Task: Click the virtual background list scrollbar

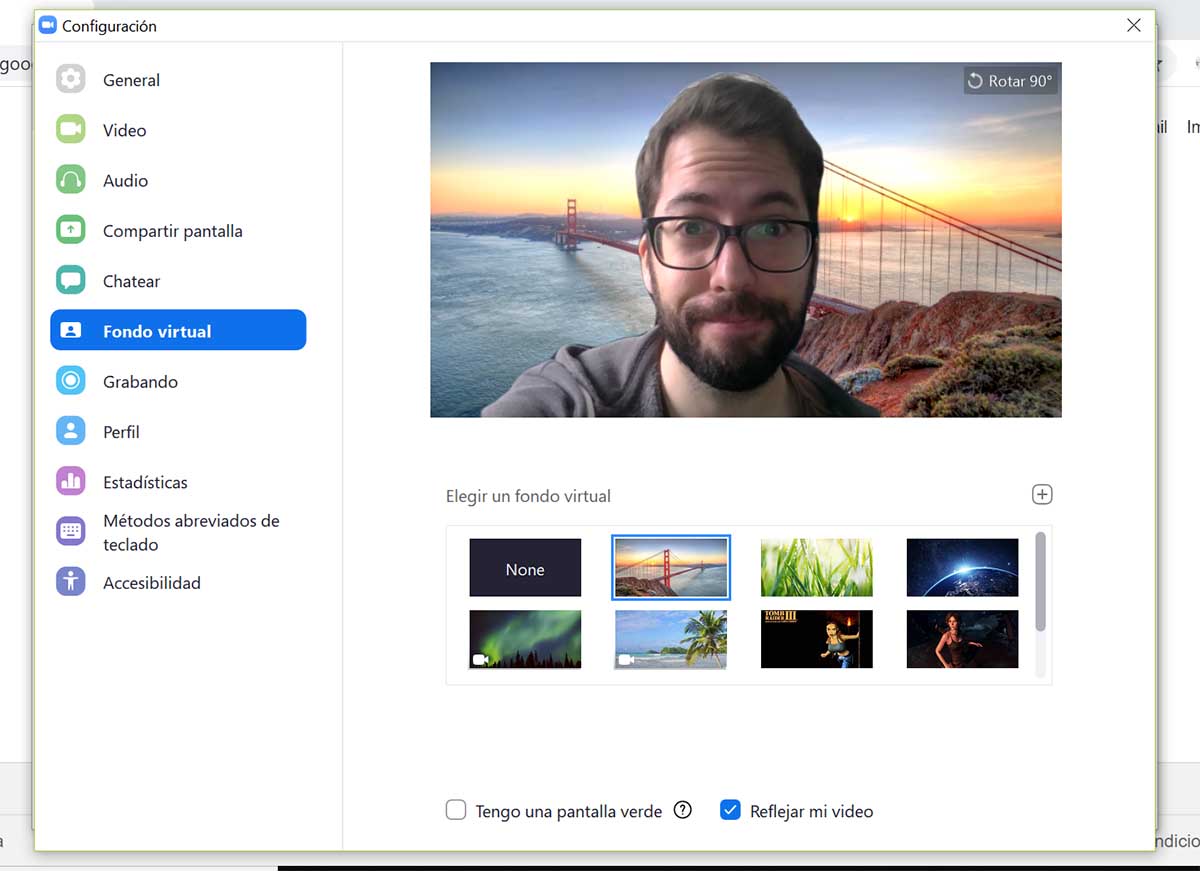Action: click(x=1040, y=582)
